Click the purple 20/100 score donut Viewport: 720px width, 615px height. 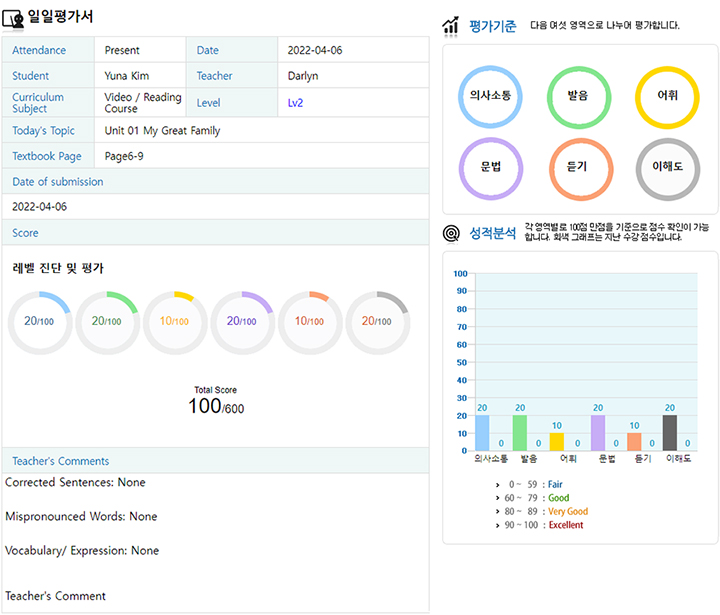tap(242, 322)
